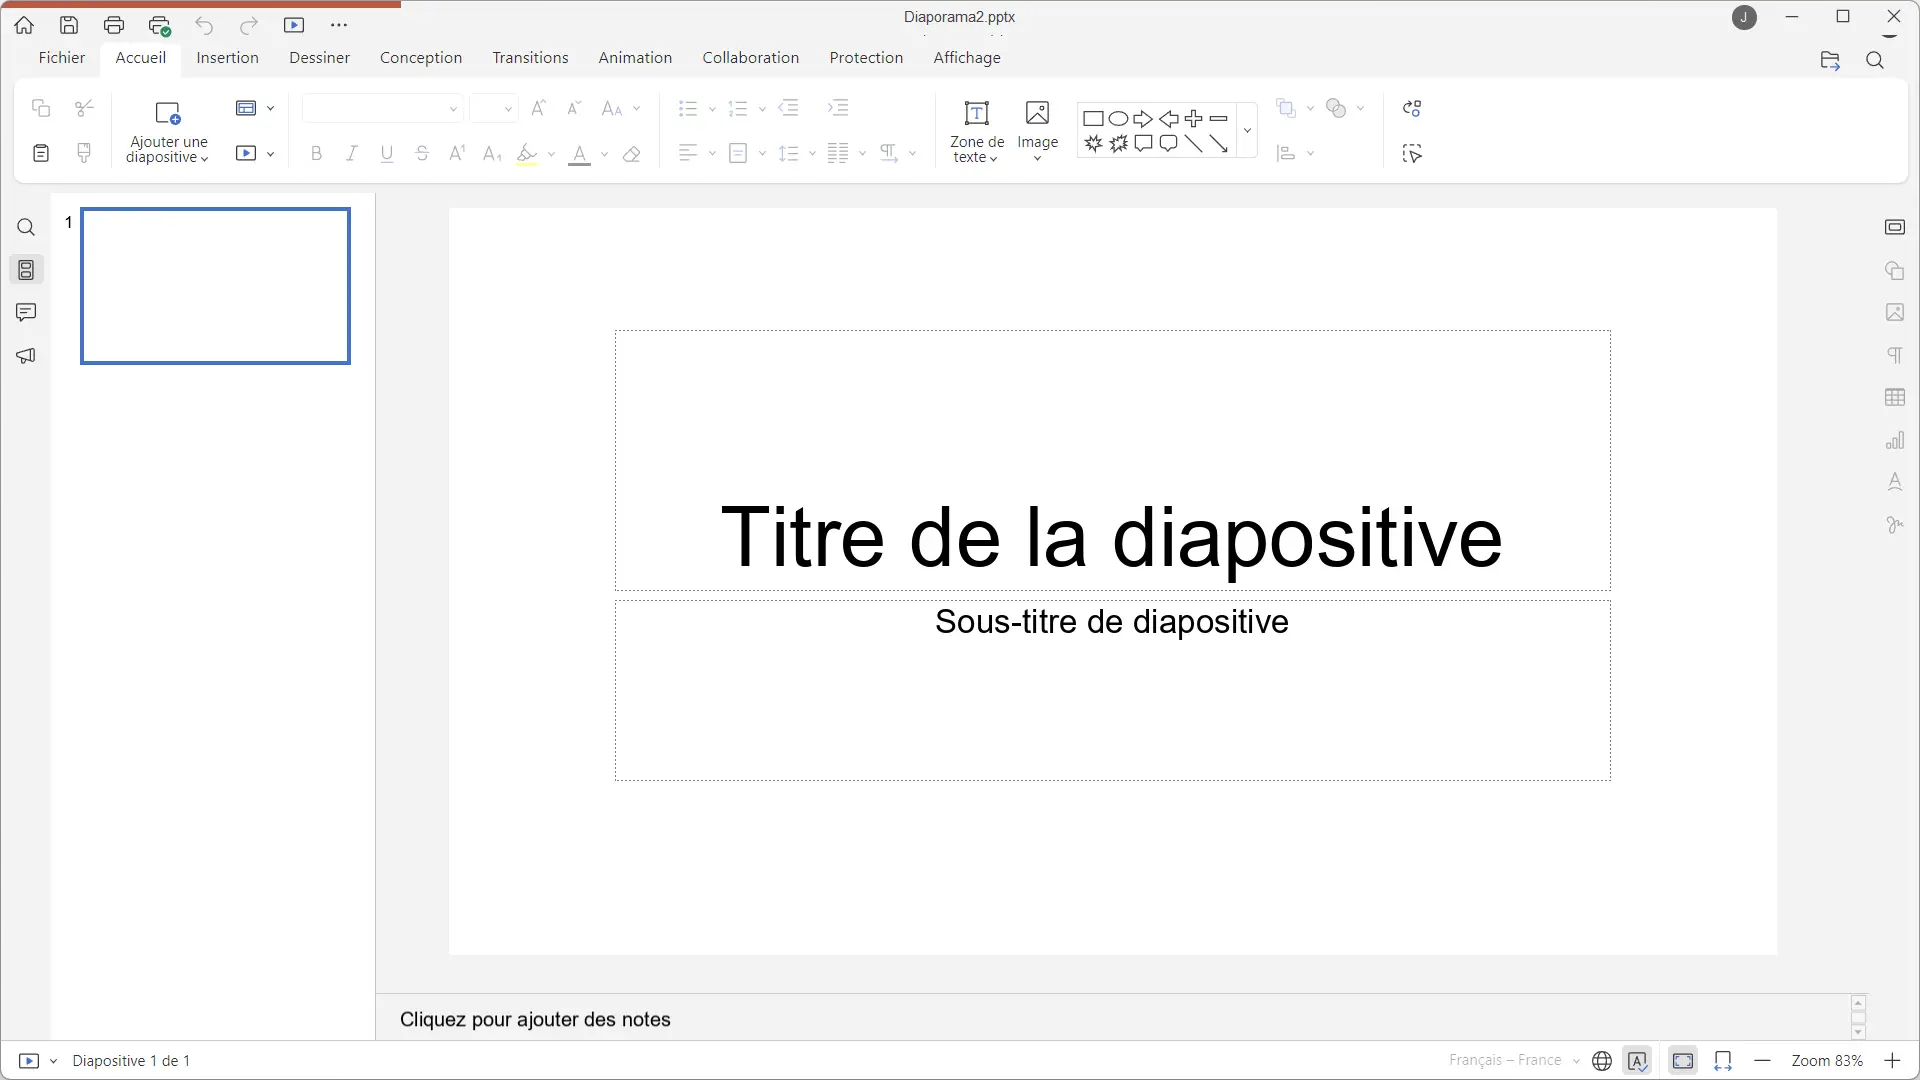Click the zoom out minus button
Viewport: 1920px width, 1080px height.
(x=1763, y=1061)
